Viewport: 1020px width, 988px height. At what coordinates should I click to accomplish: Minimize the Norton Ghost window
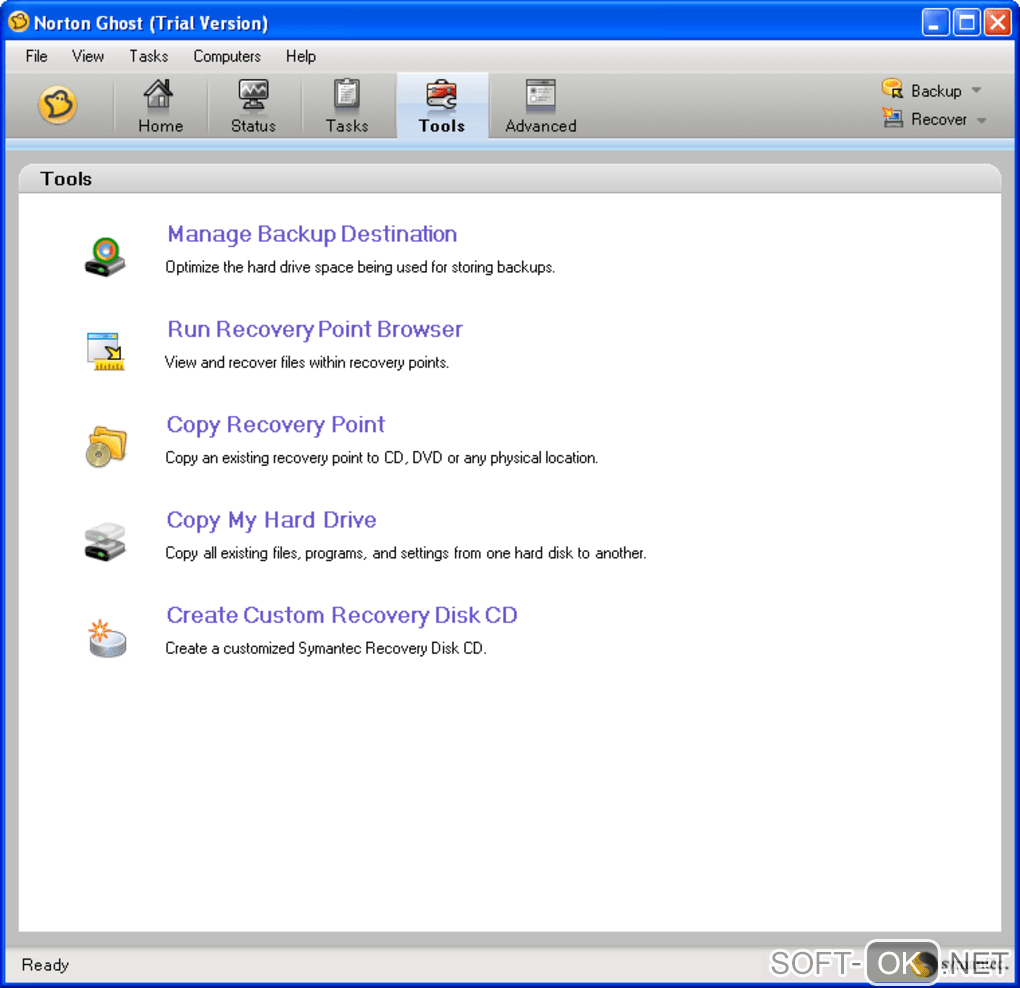[935, 23]
